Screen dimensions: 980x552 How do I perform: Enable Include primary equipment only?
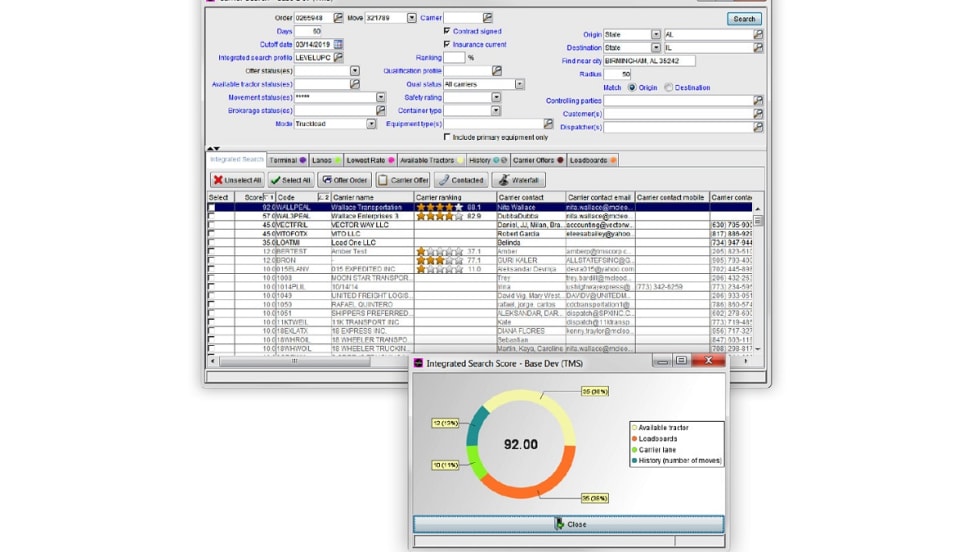click(447, 137)
